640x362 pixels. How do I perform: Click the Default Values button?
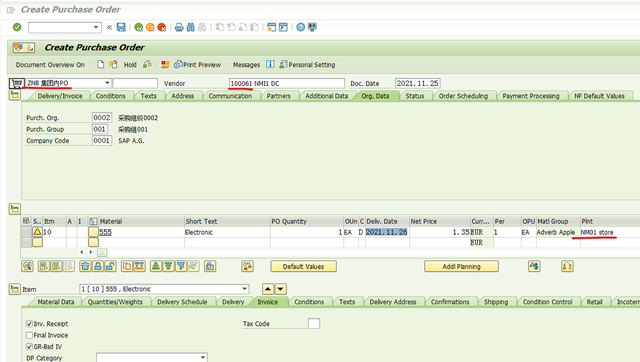pyautogui.click(x=303, y=267)
